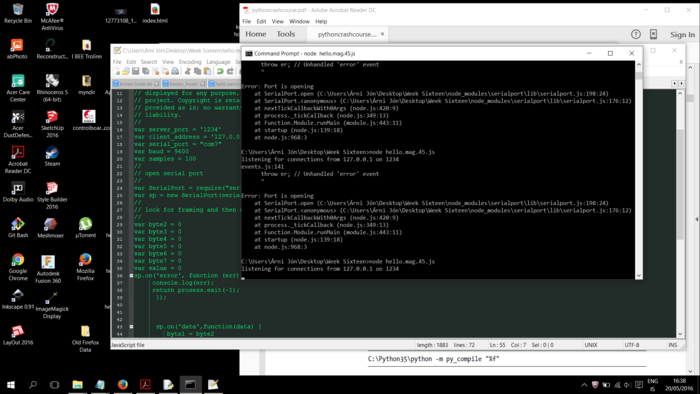The width and height of the screenshot is (700, 394).
Task: Click the Copy icon in Notepad++ toolbar
Action: tap(197, 71)
